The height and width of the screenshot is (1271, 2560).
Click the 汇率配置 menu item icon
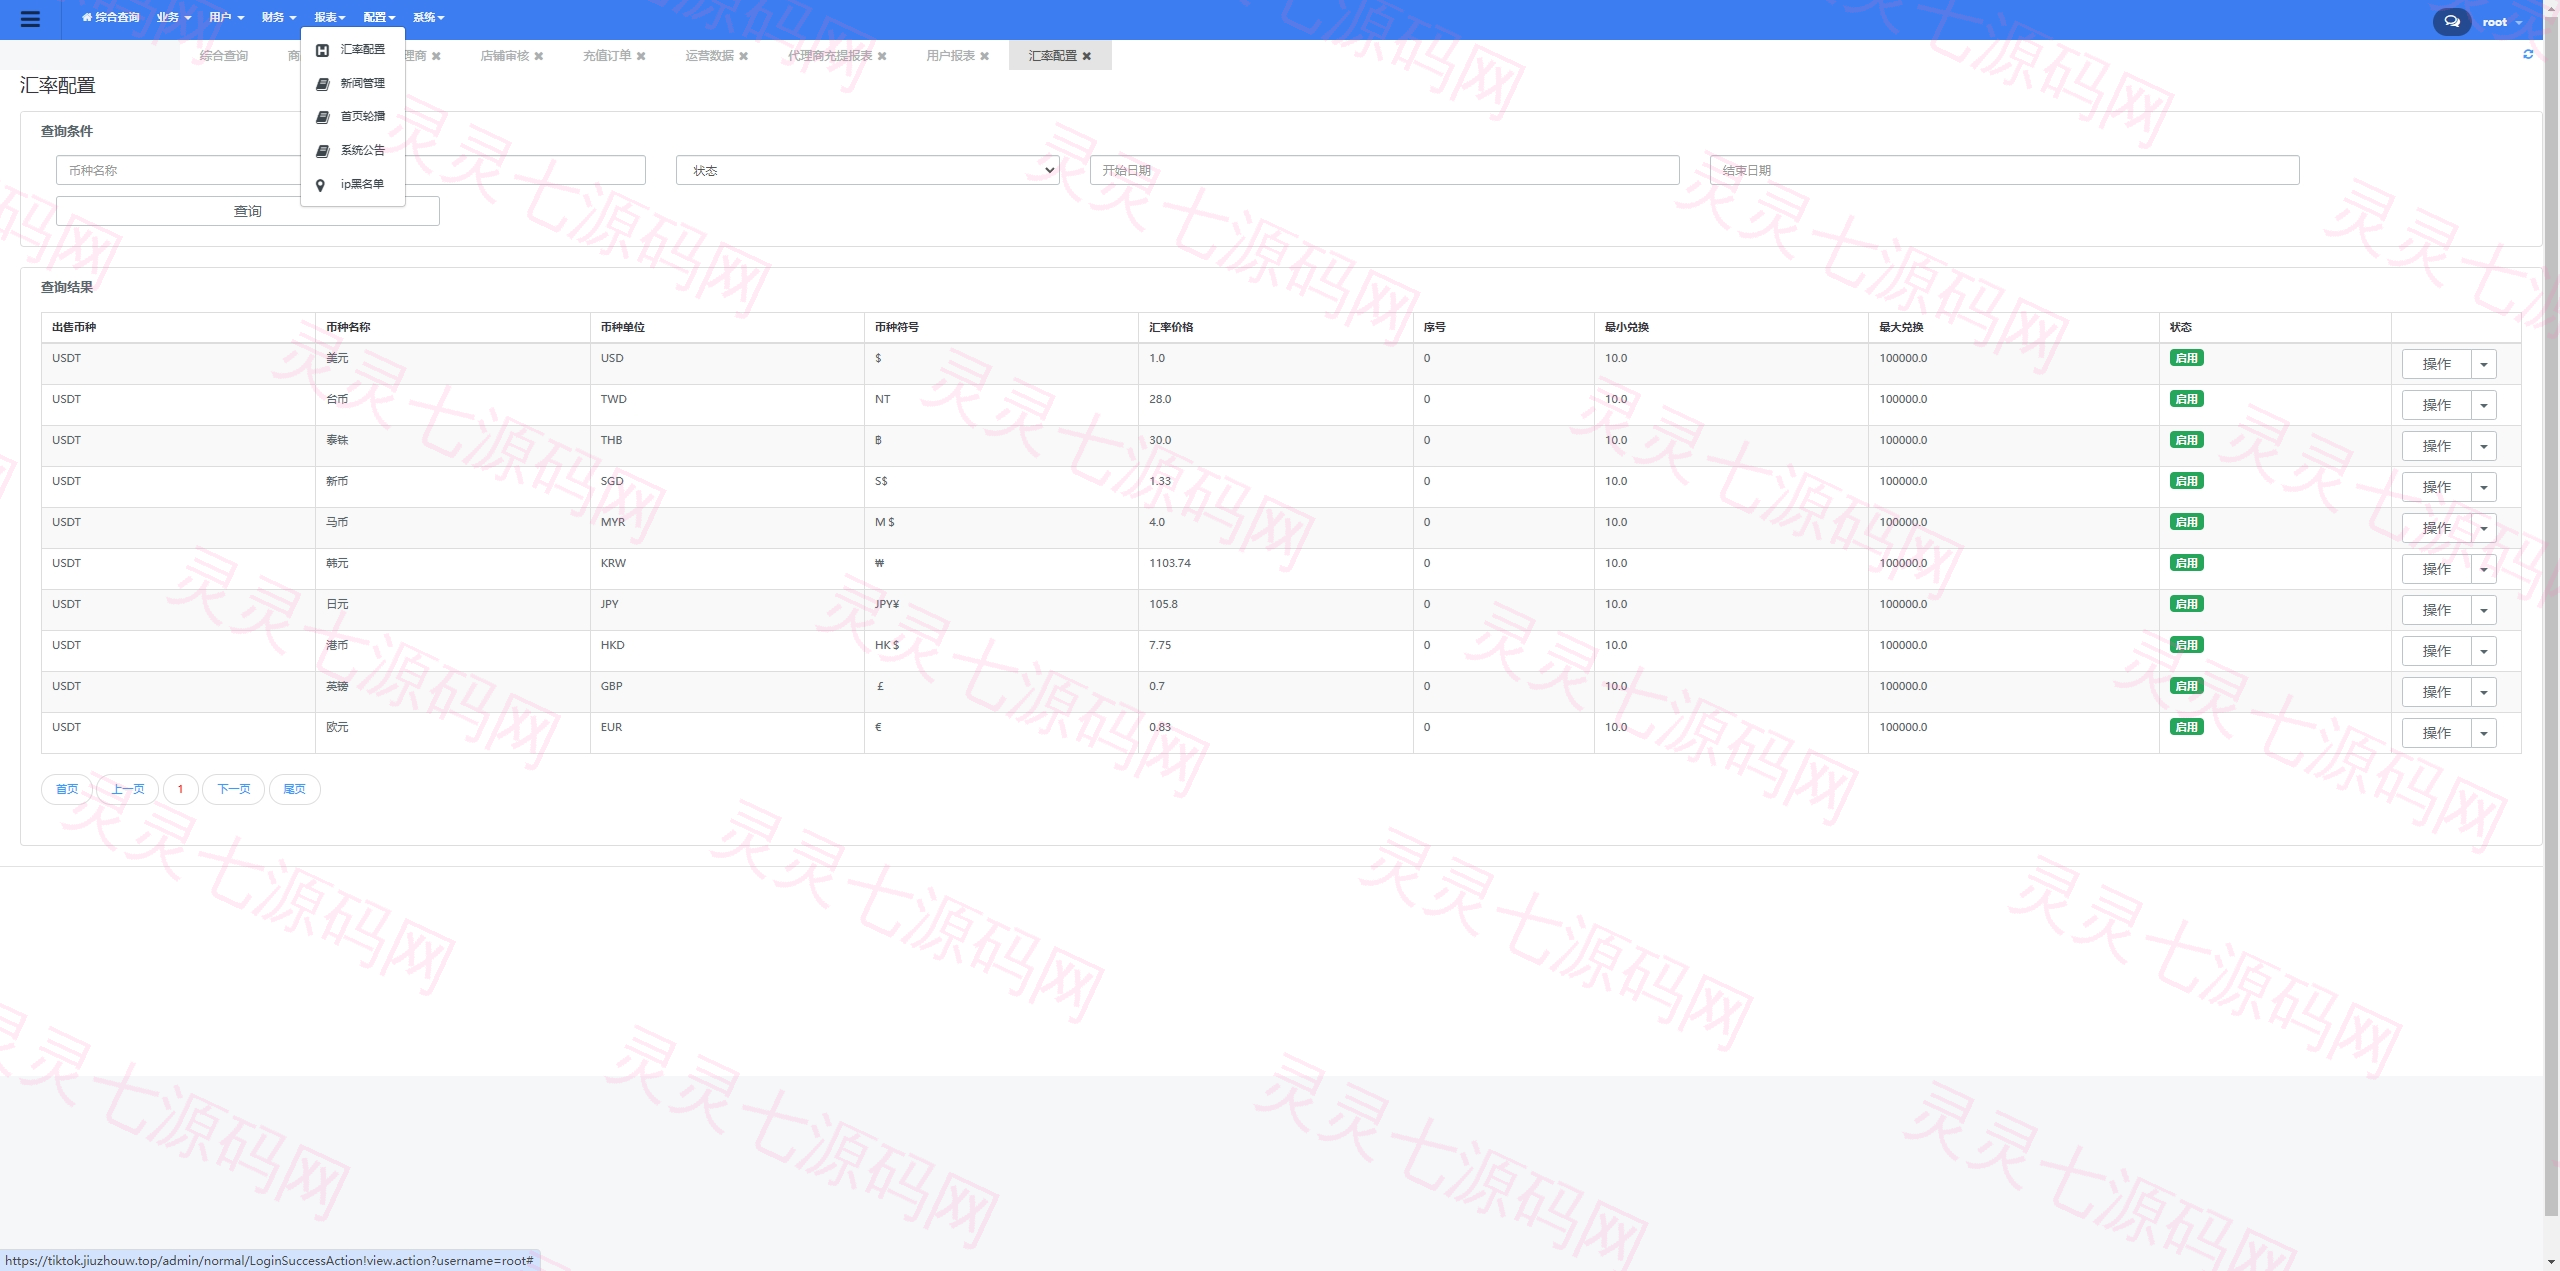[322, 50]
